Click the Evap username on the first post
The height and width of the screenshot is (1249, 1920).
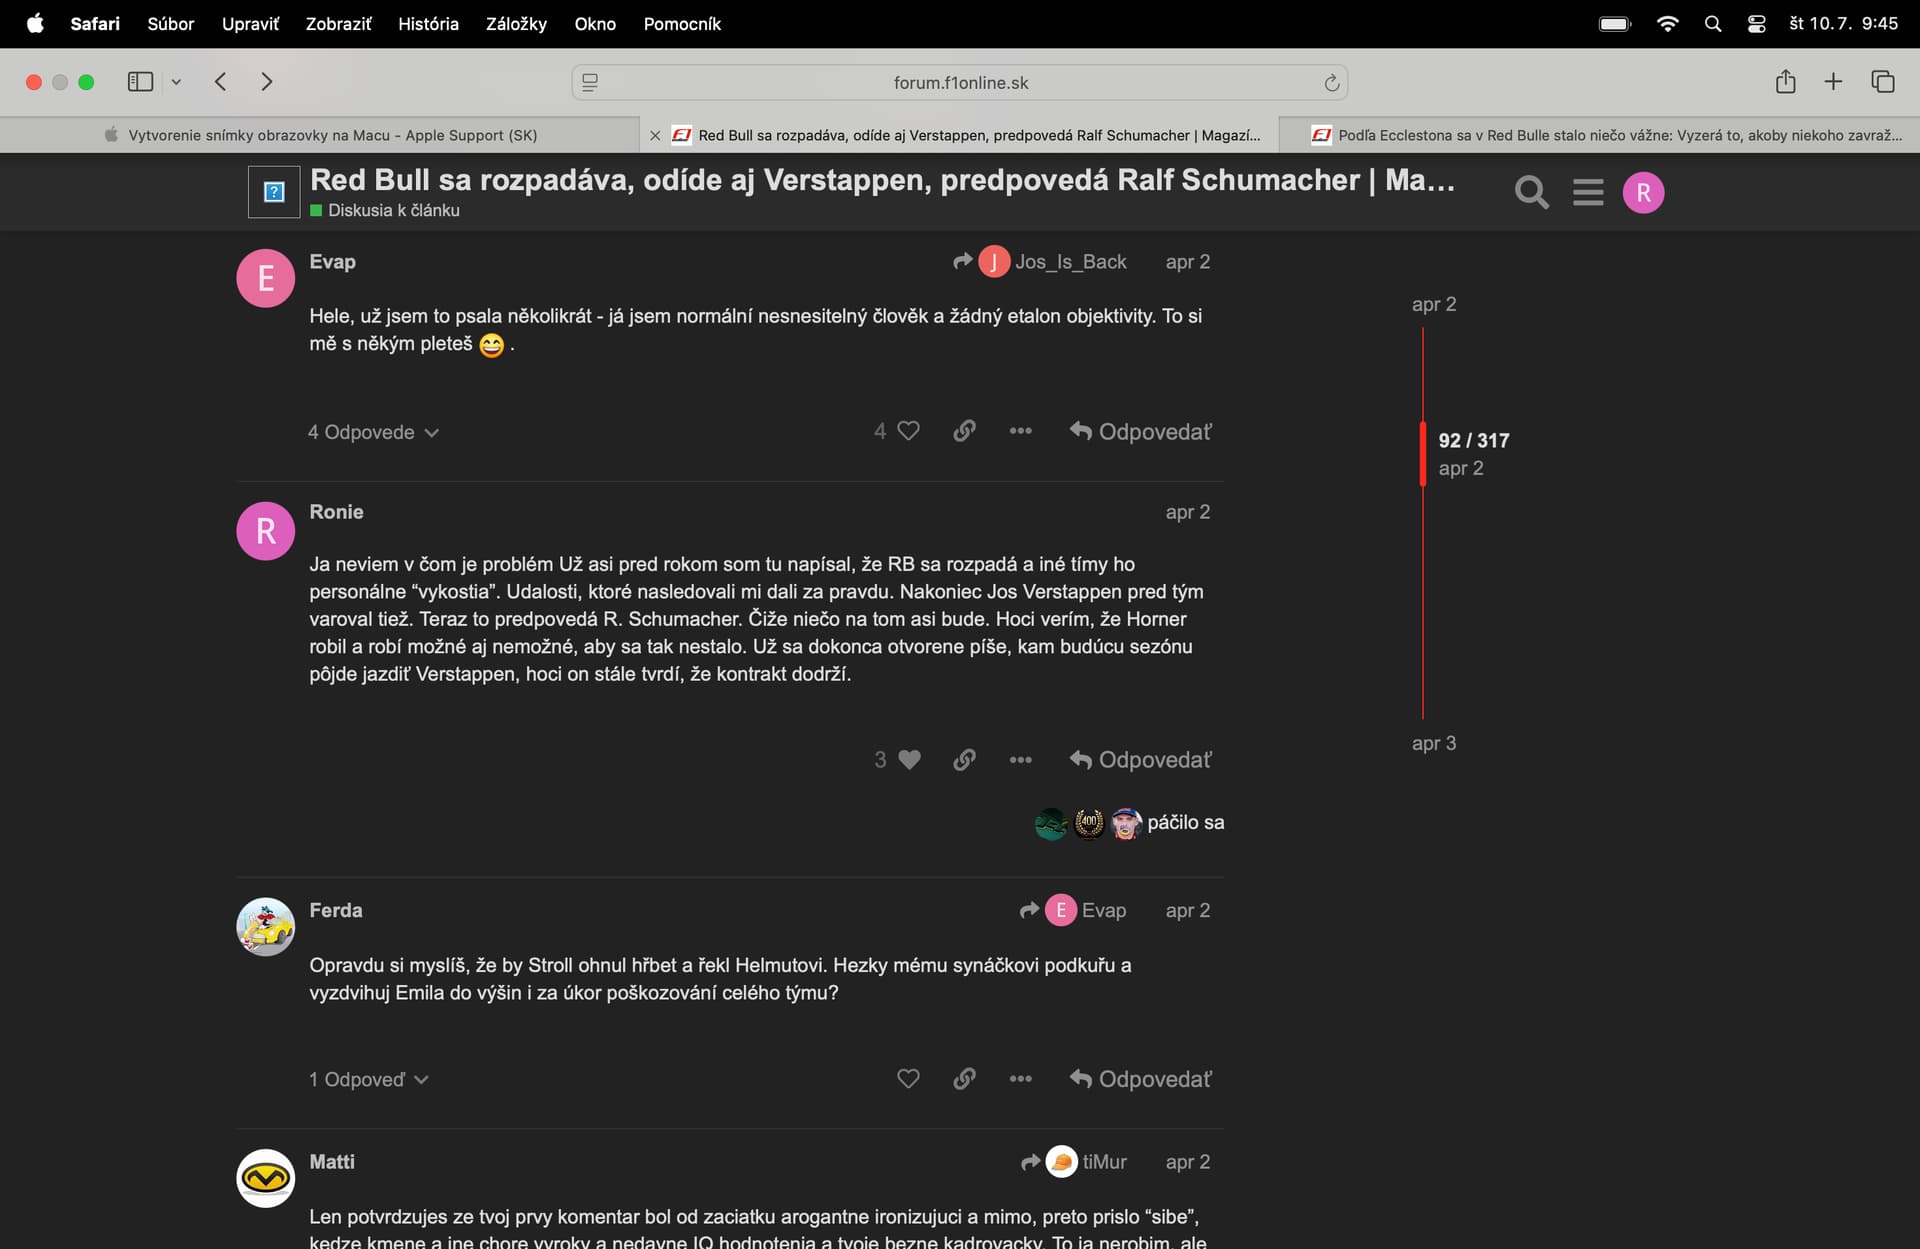332,262
